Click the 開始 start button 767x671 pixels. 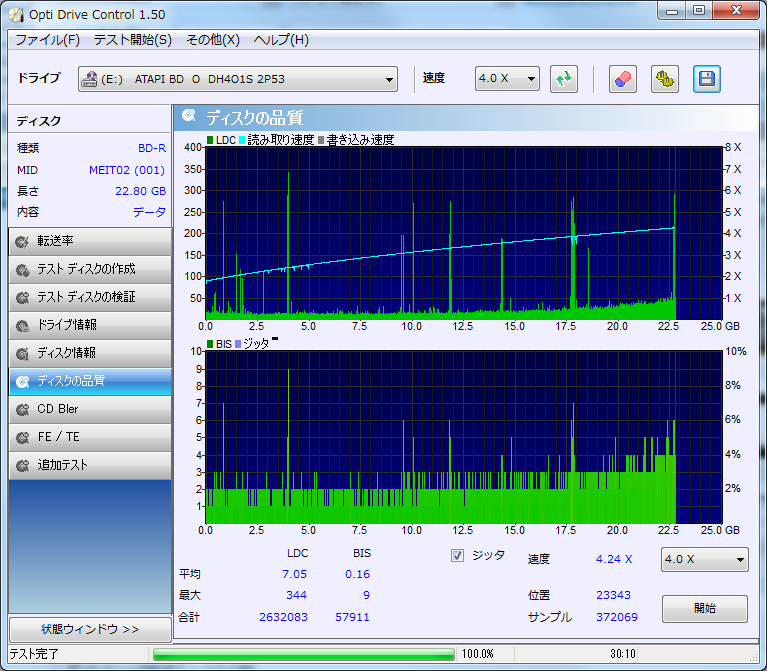704,608
